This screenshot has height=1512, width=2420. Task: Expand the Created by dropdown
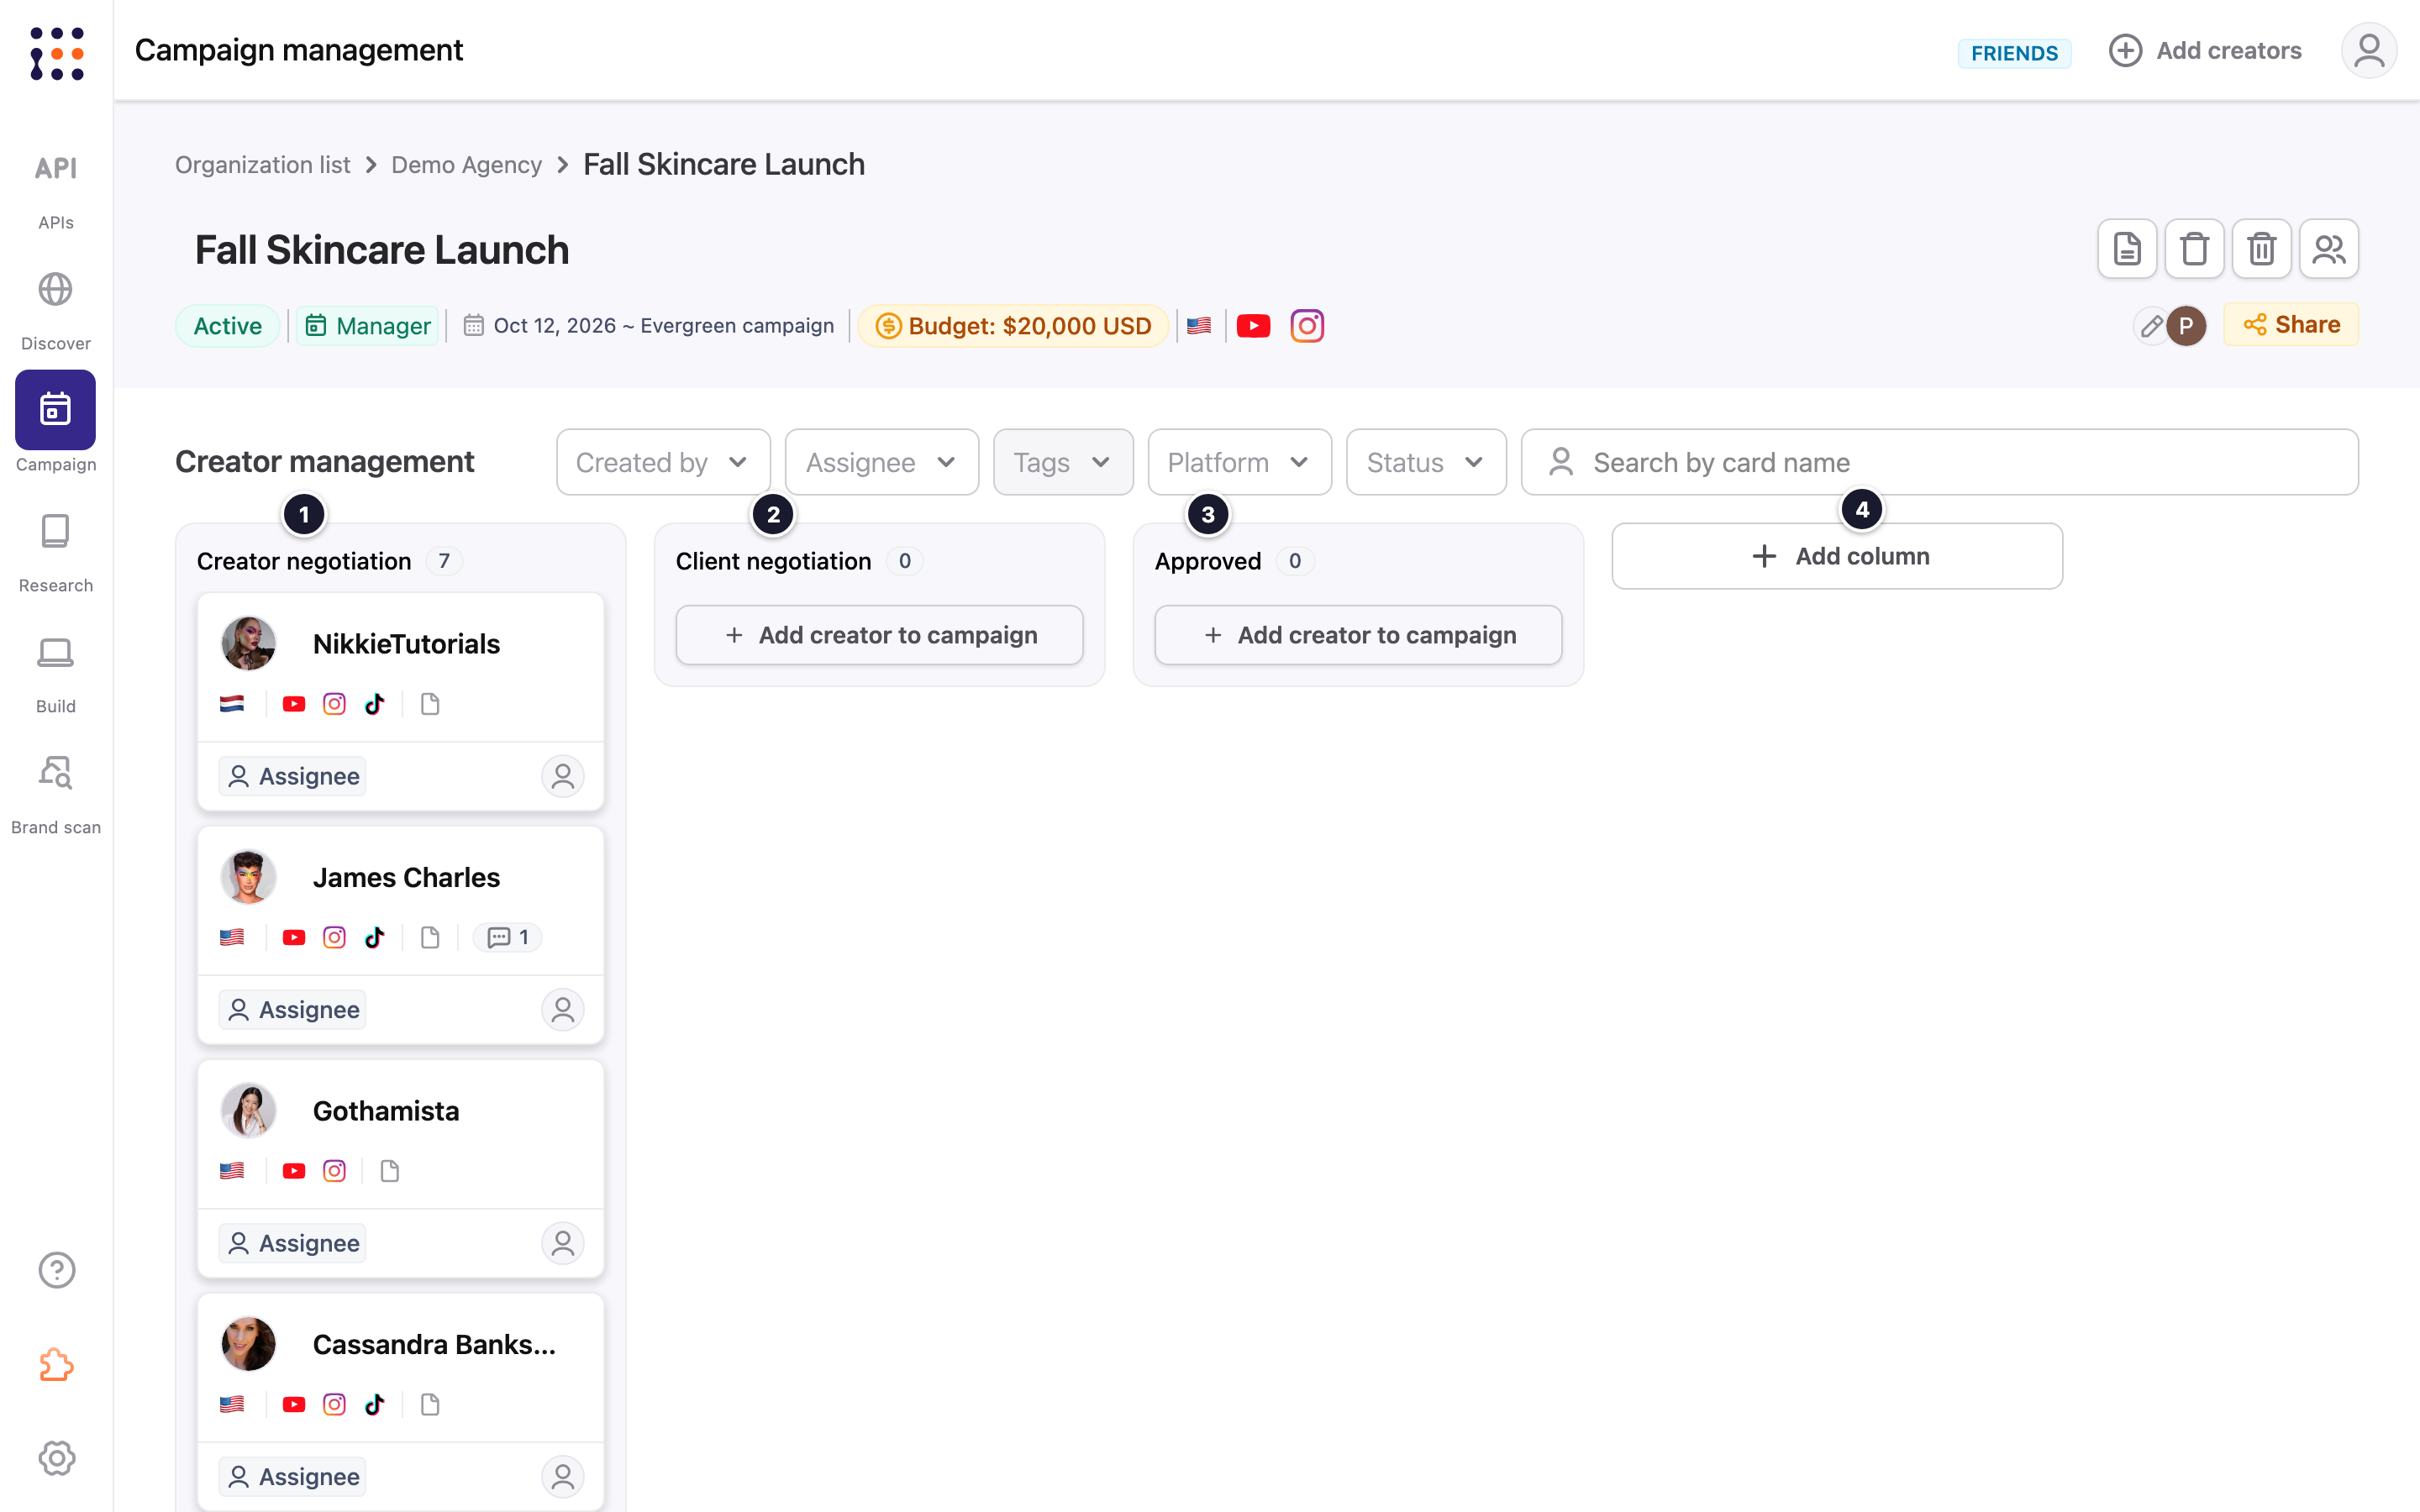pos(663,462)
